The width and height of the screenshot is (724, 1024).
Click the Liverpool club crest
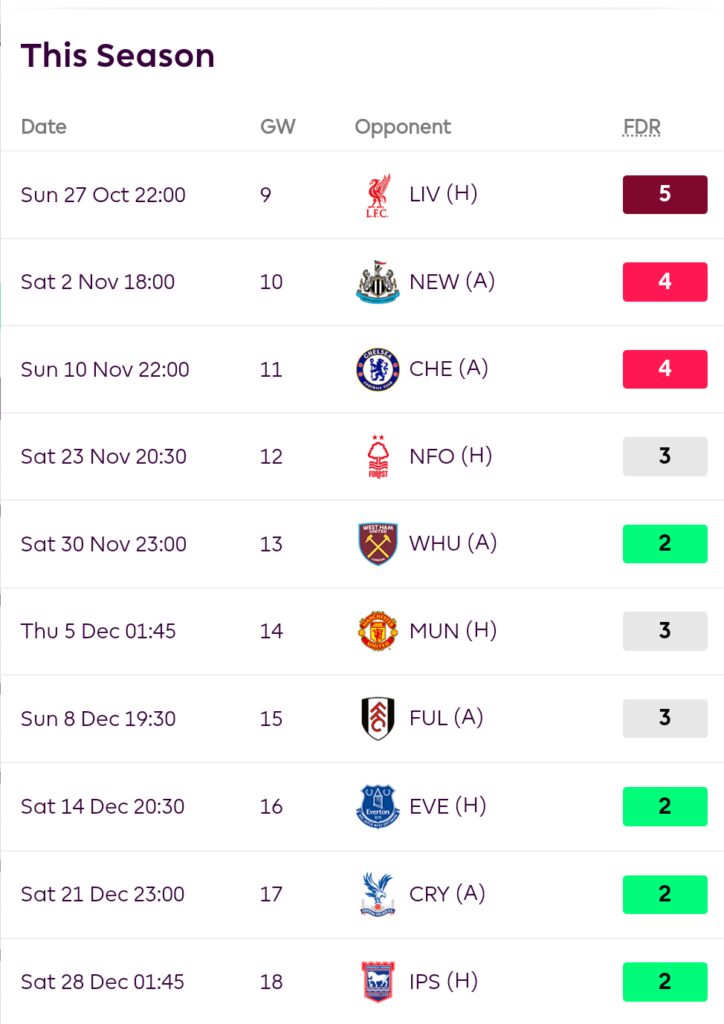[x=378, y=195]
